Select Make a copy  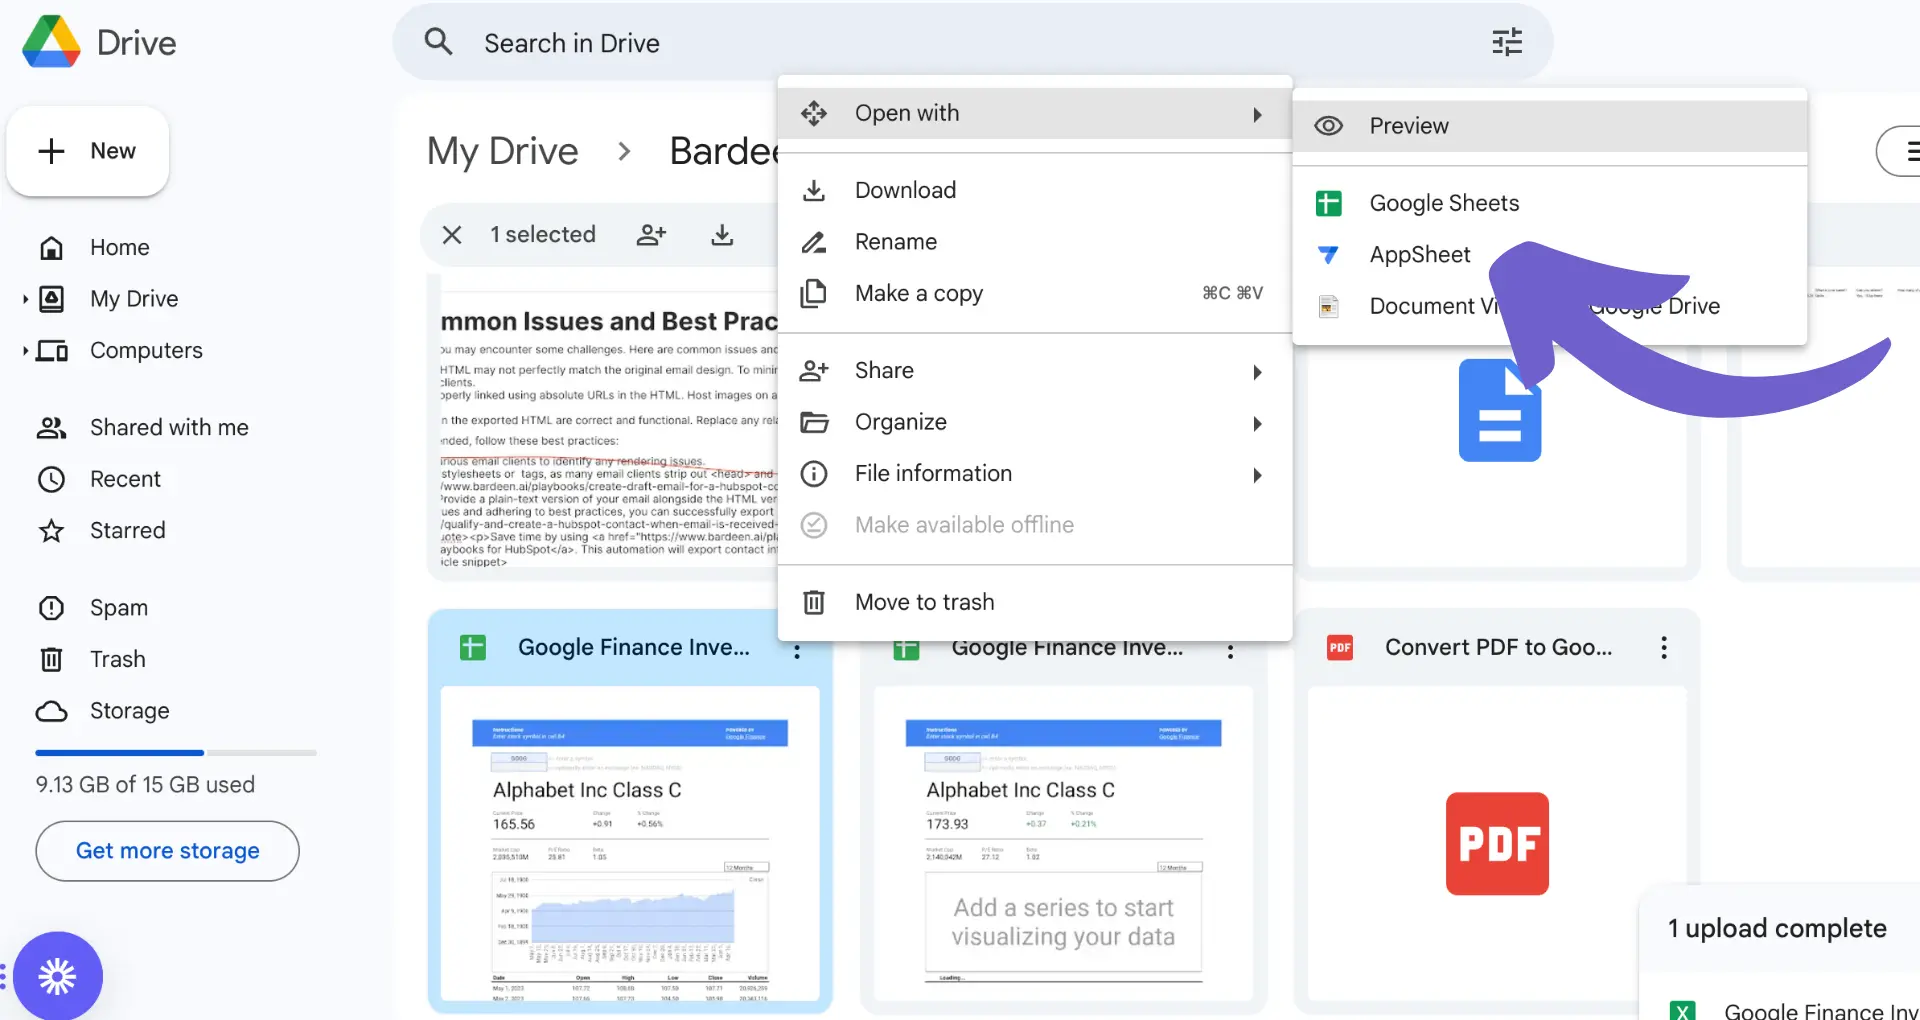click(x=1034, y=293)
